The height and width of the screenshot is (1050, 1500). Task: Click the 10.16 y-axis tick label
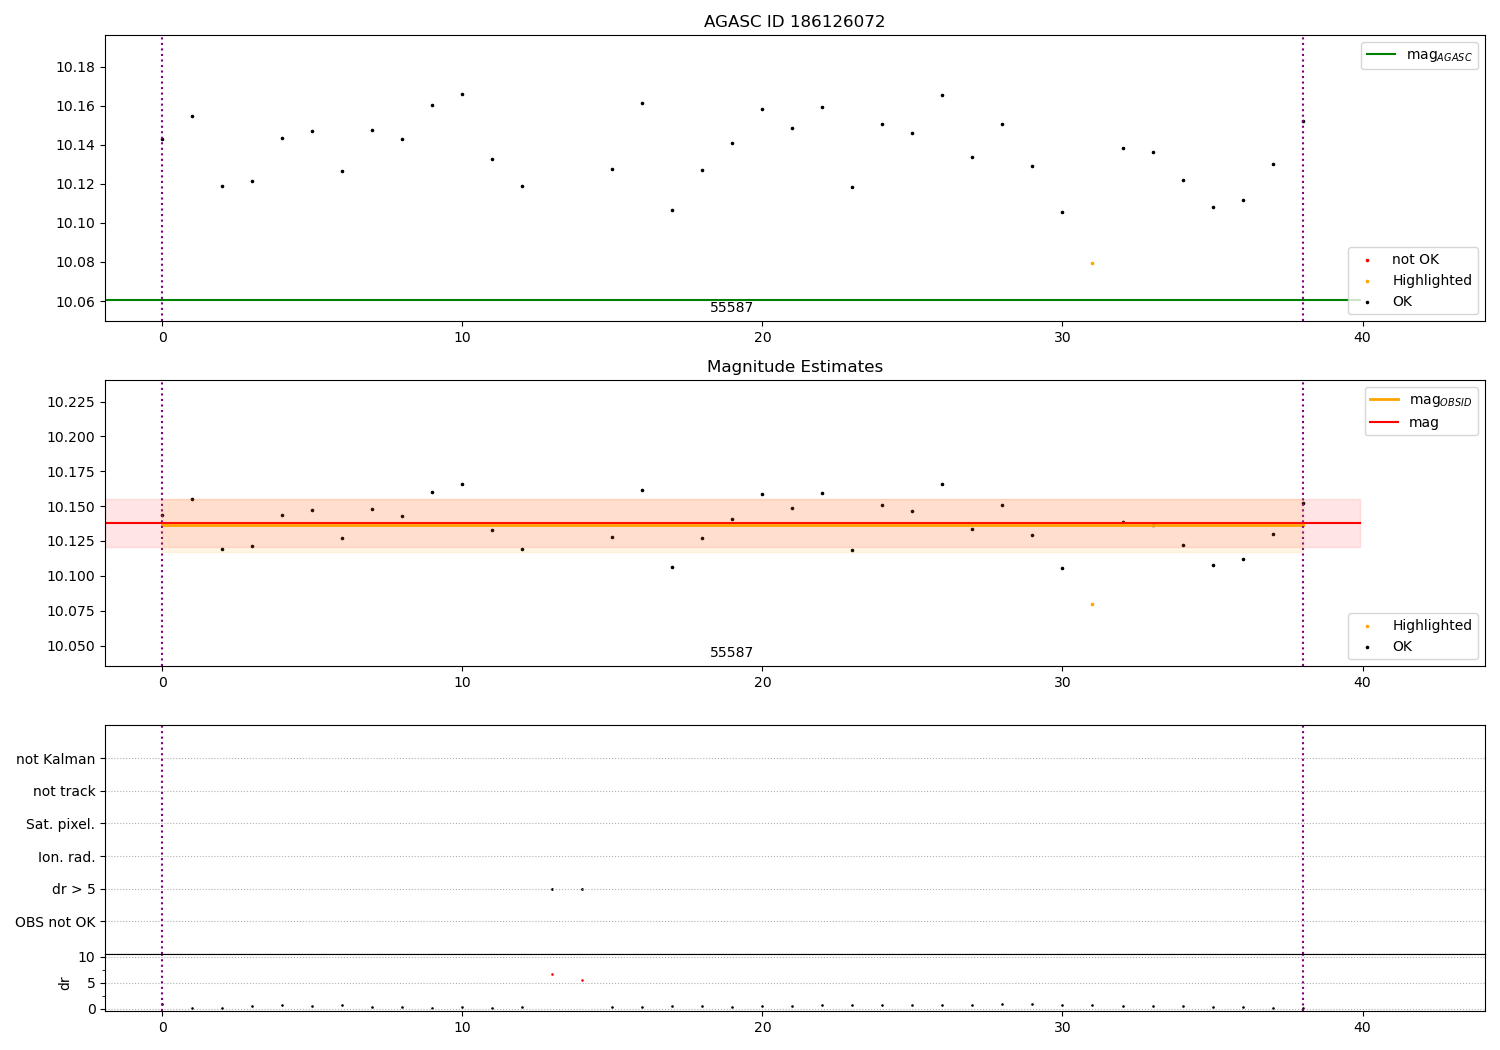click(75, 106)
